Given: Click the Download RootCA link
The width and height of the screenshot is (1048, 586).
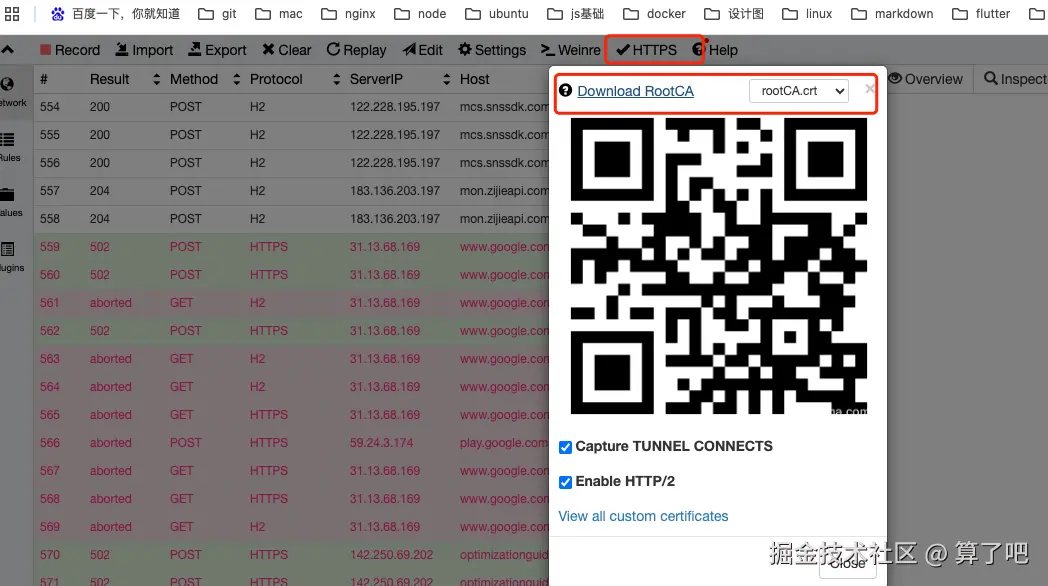Looking at the screenshot, I should [x=635, y=91].
